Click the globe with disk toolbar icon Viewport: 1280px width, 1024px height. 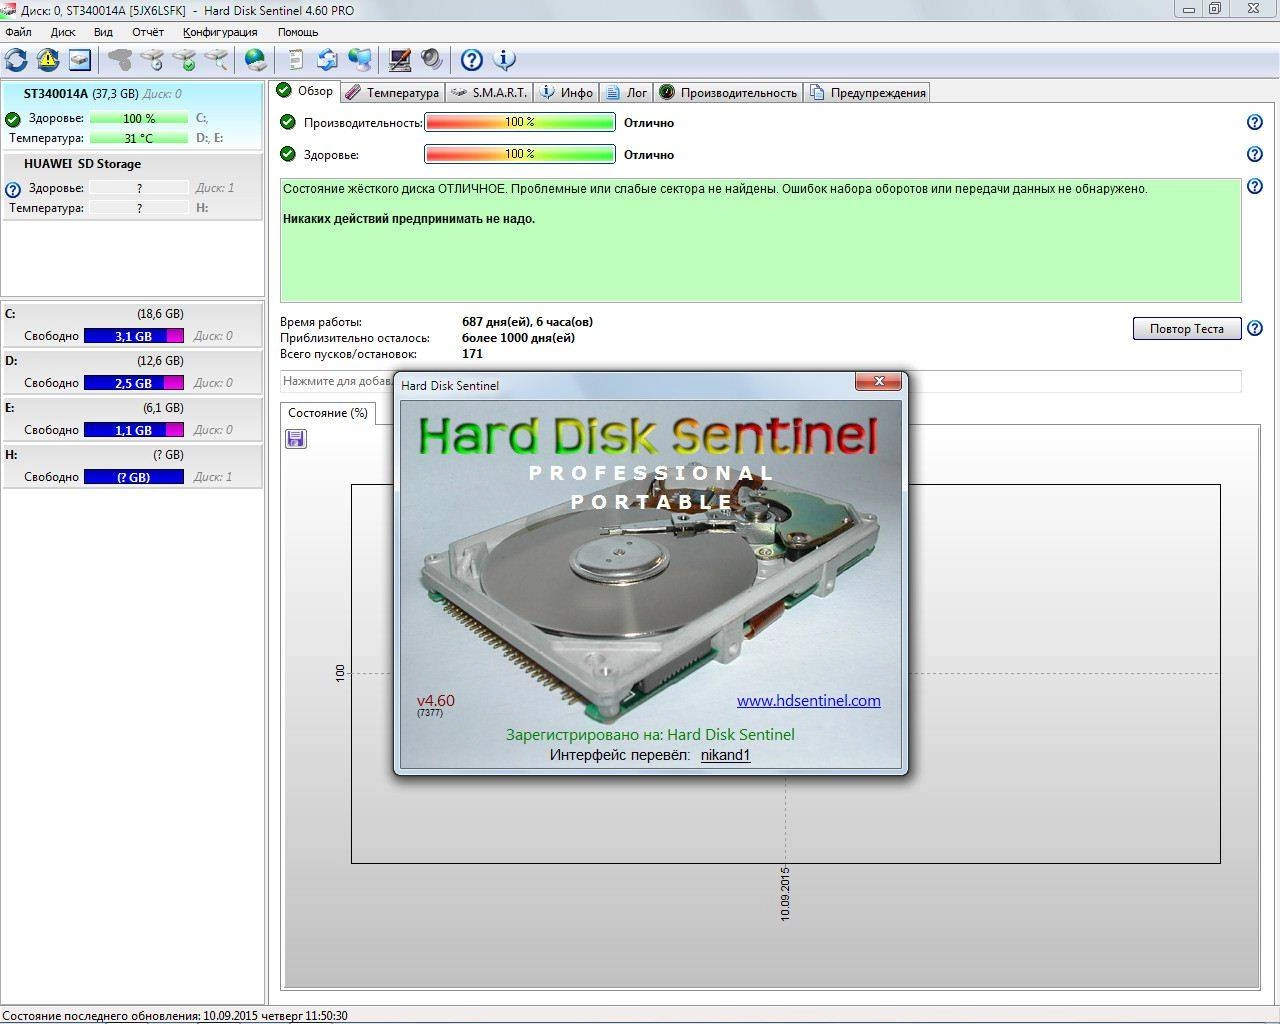tap(256, 60)
